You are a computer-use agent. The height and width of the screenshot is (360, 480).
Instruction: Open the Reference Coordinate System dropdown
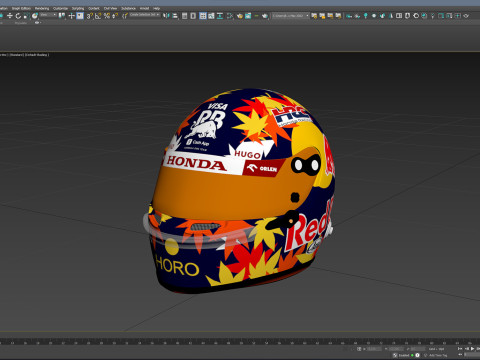pyautogui.click(x=48, y=15)
